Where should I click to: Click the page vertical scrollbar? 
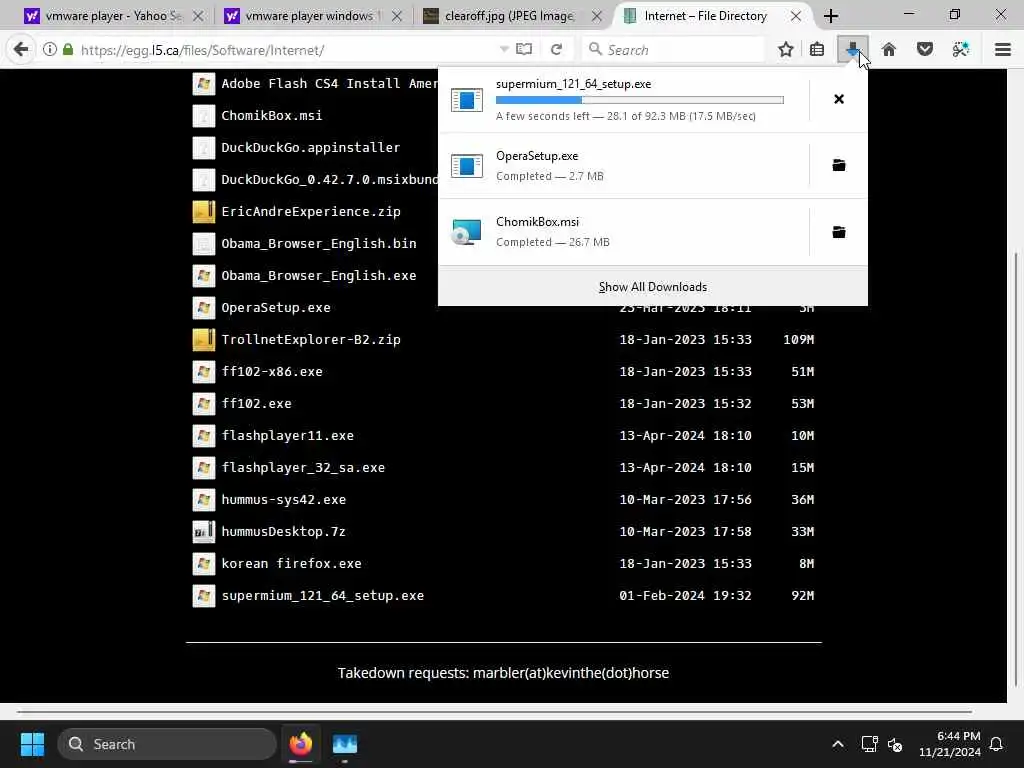pos(1016,470)
